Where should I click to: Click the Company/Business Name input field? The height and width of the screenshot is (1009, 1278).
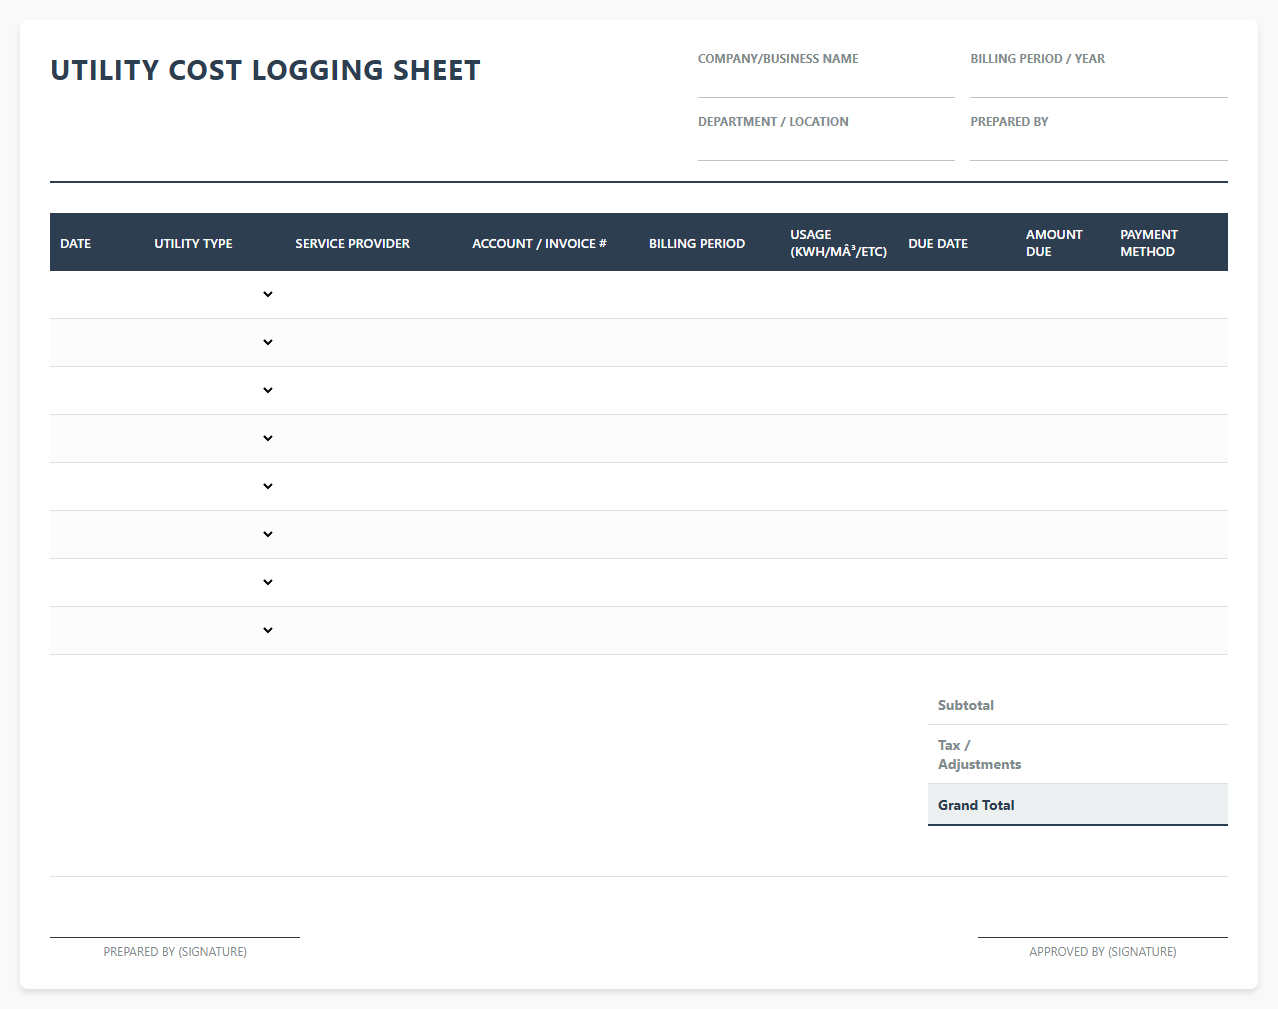tap(826, 84)
